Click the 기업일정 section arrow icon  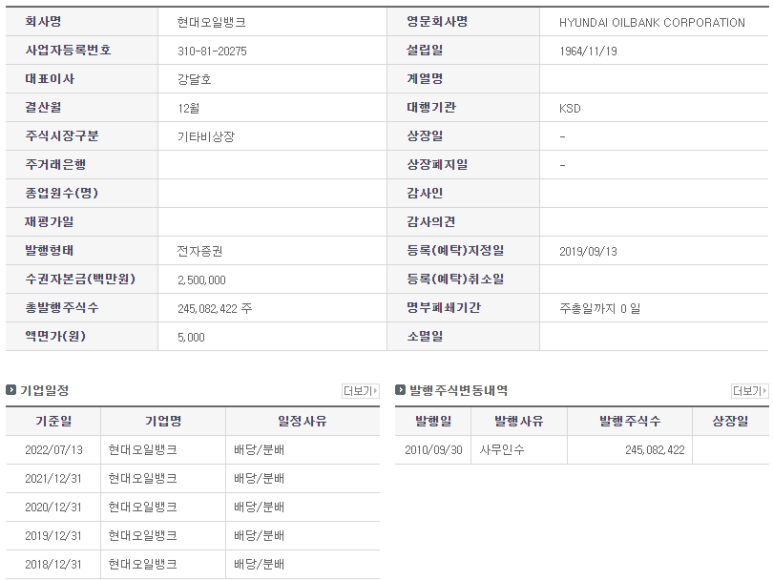(x=11, y=390)
